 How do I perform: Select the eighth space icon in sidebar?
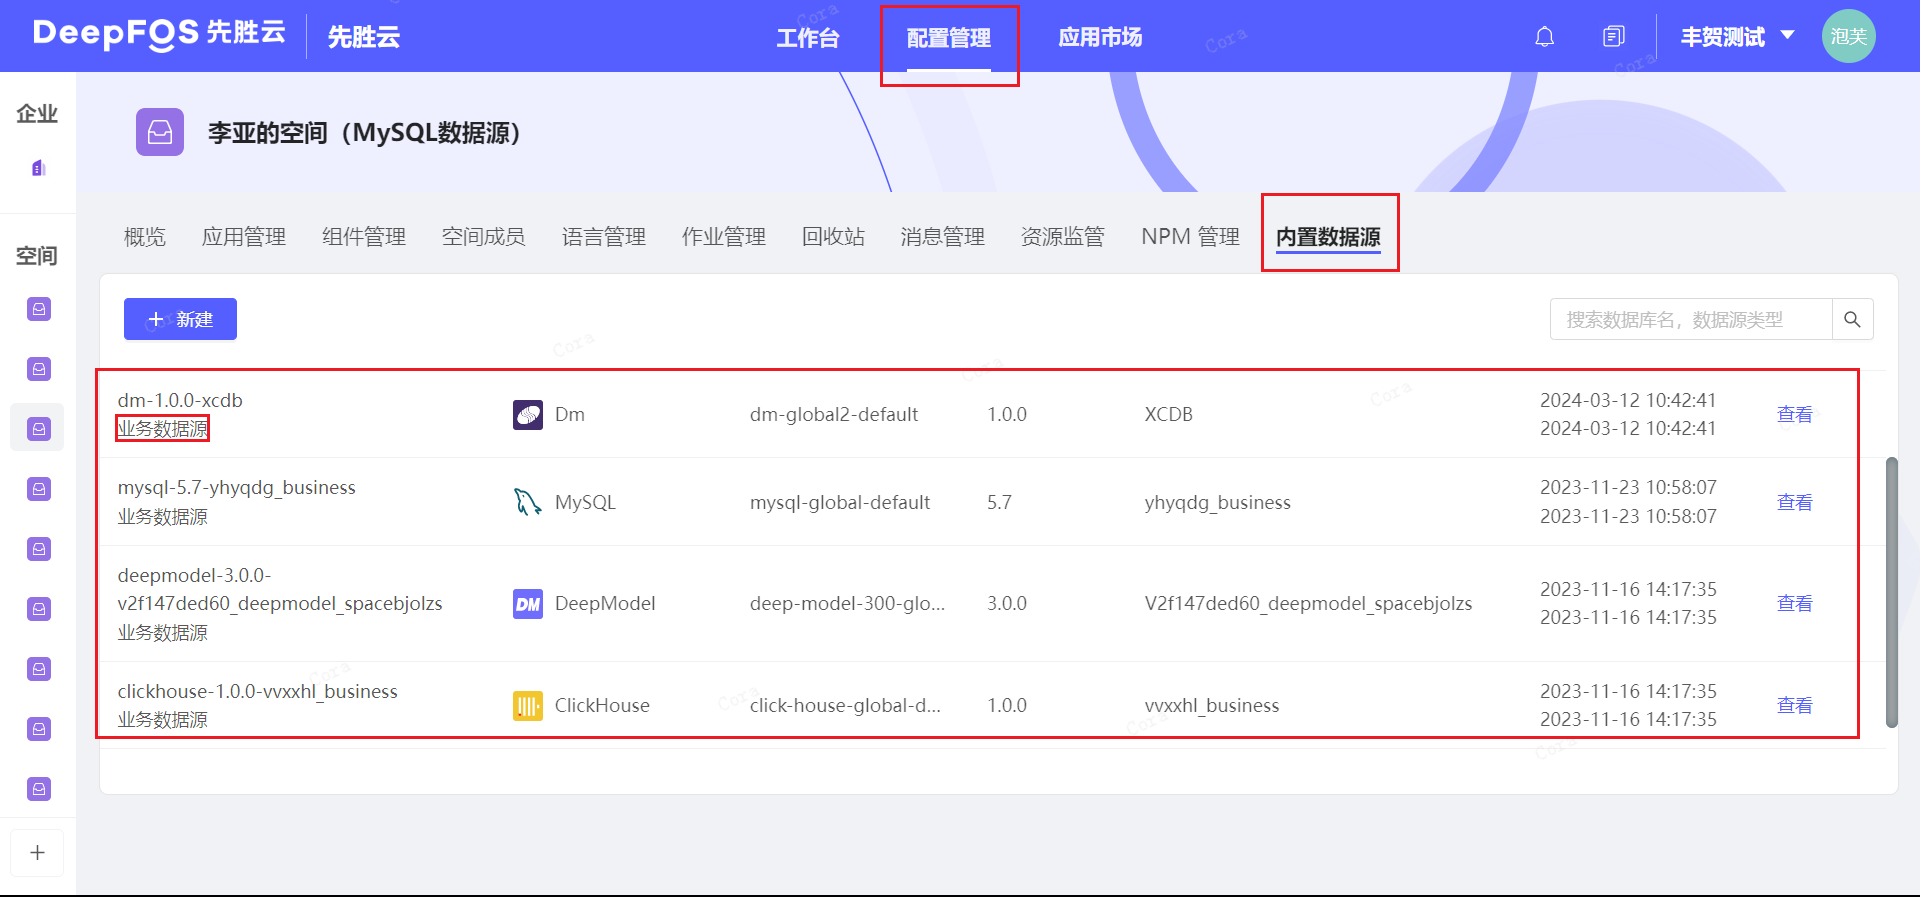38,729
